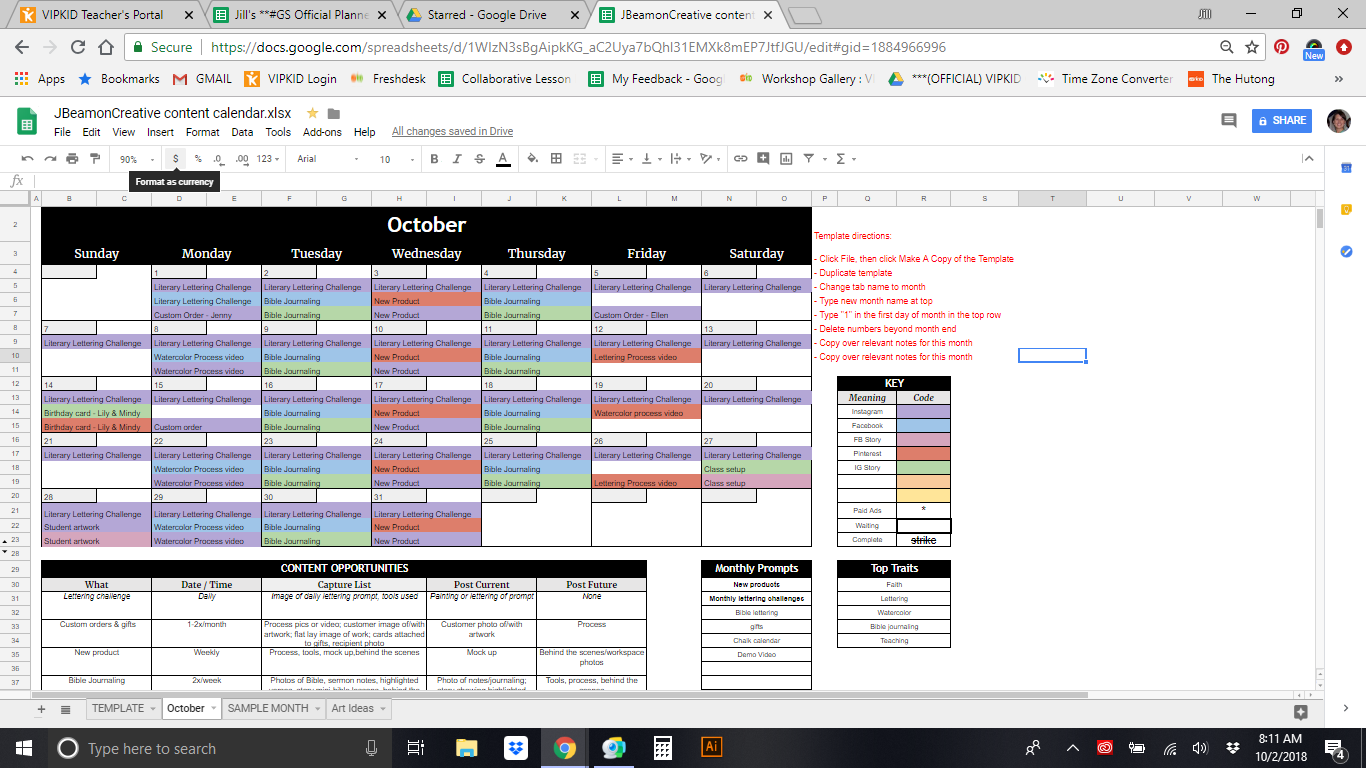Screen dimensions: 1366x768
Task: Add a new sheet with plus button
Action: (41, 709)
